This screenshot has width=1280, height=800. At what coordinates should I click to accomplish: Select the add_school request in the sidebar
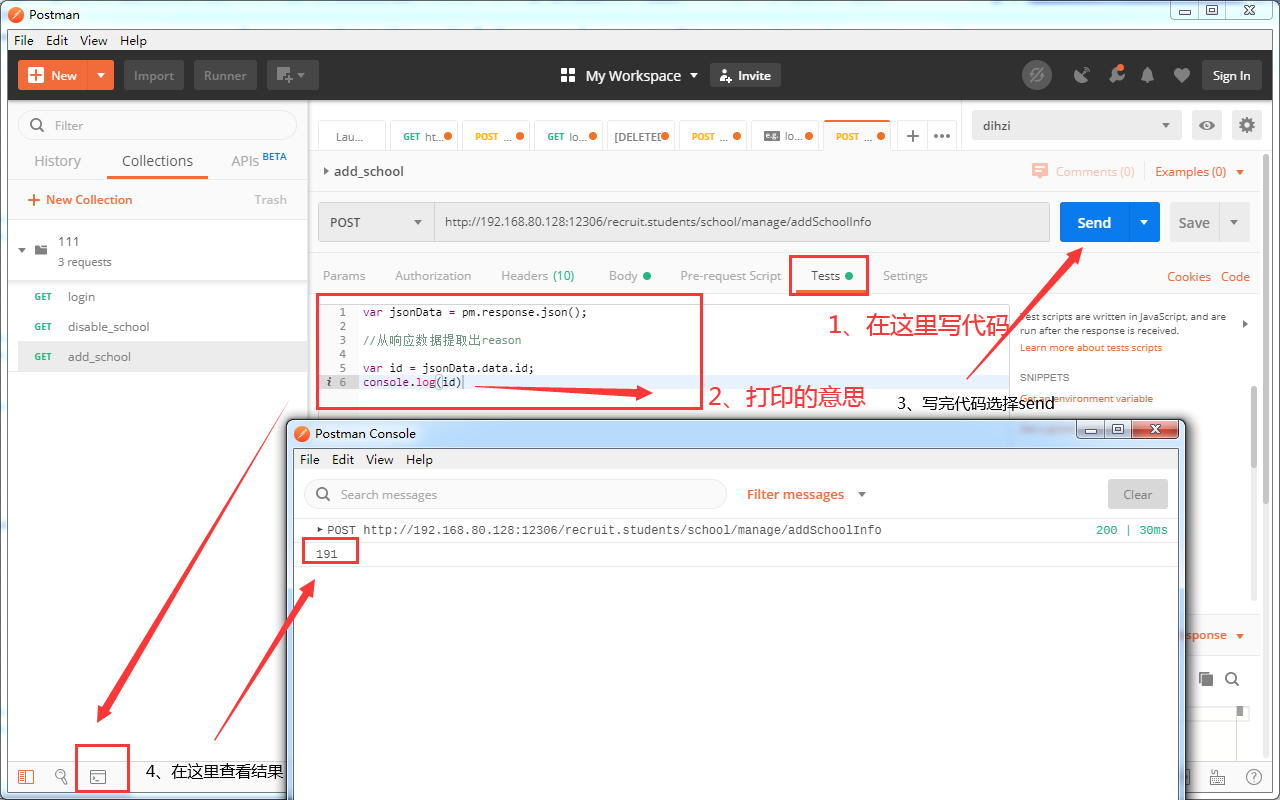(x=99, y=356)
